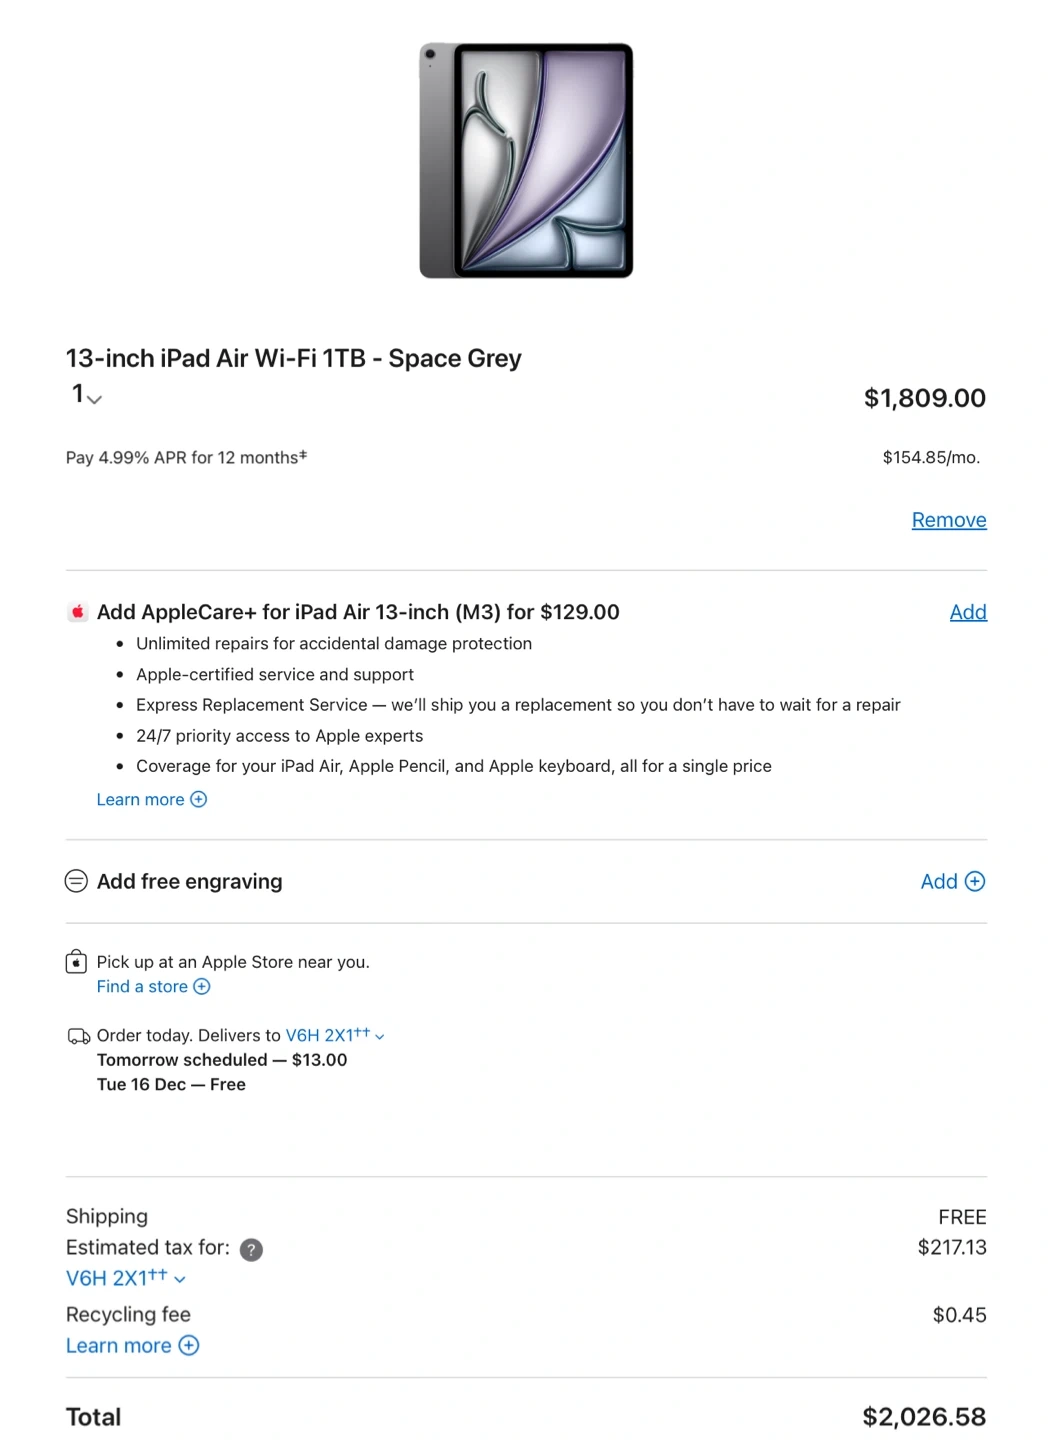Image resolution: width=1053 pixels, height=1440 pixels.
Task: Click the estimated tax help question mark
Action: click(x=252, y=1249)
